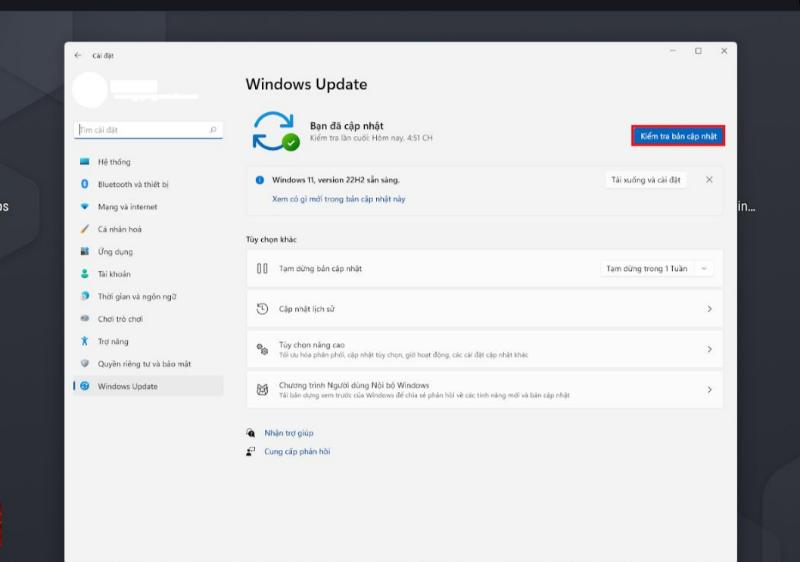Click Kiểm tra bản cập nhật button
Viewport: 800px width, 562px height.
coord(678,136)
